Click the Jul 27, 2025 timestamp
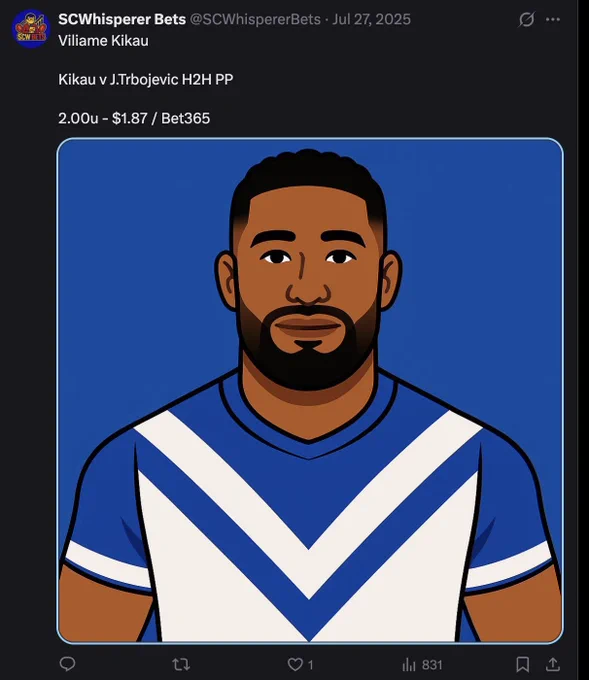The width and height of the screenshot is (589, 680). tap(371, 19)
